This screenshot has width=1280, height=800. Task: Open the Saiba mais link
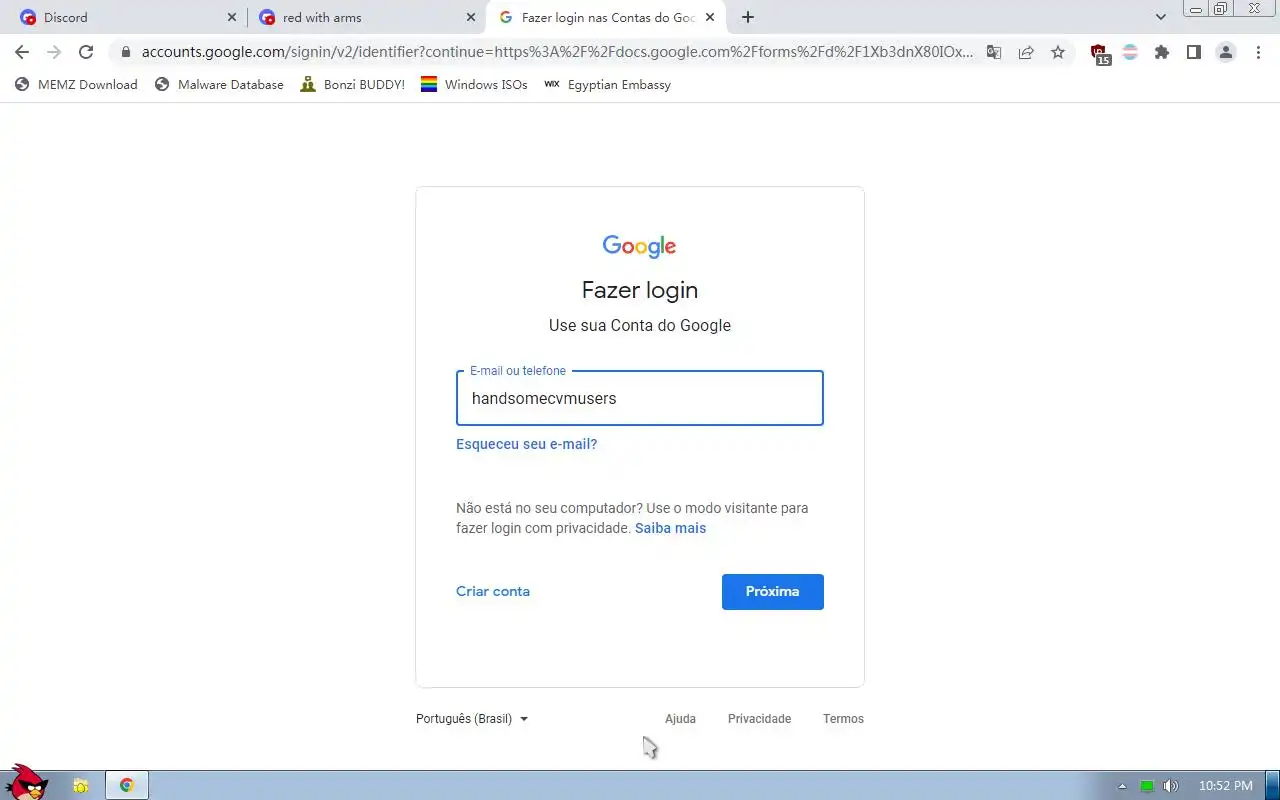point(670,528)
